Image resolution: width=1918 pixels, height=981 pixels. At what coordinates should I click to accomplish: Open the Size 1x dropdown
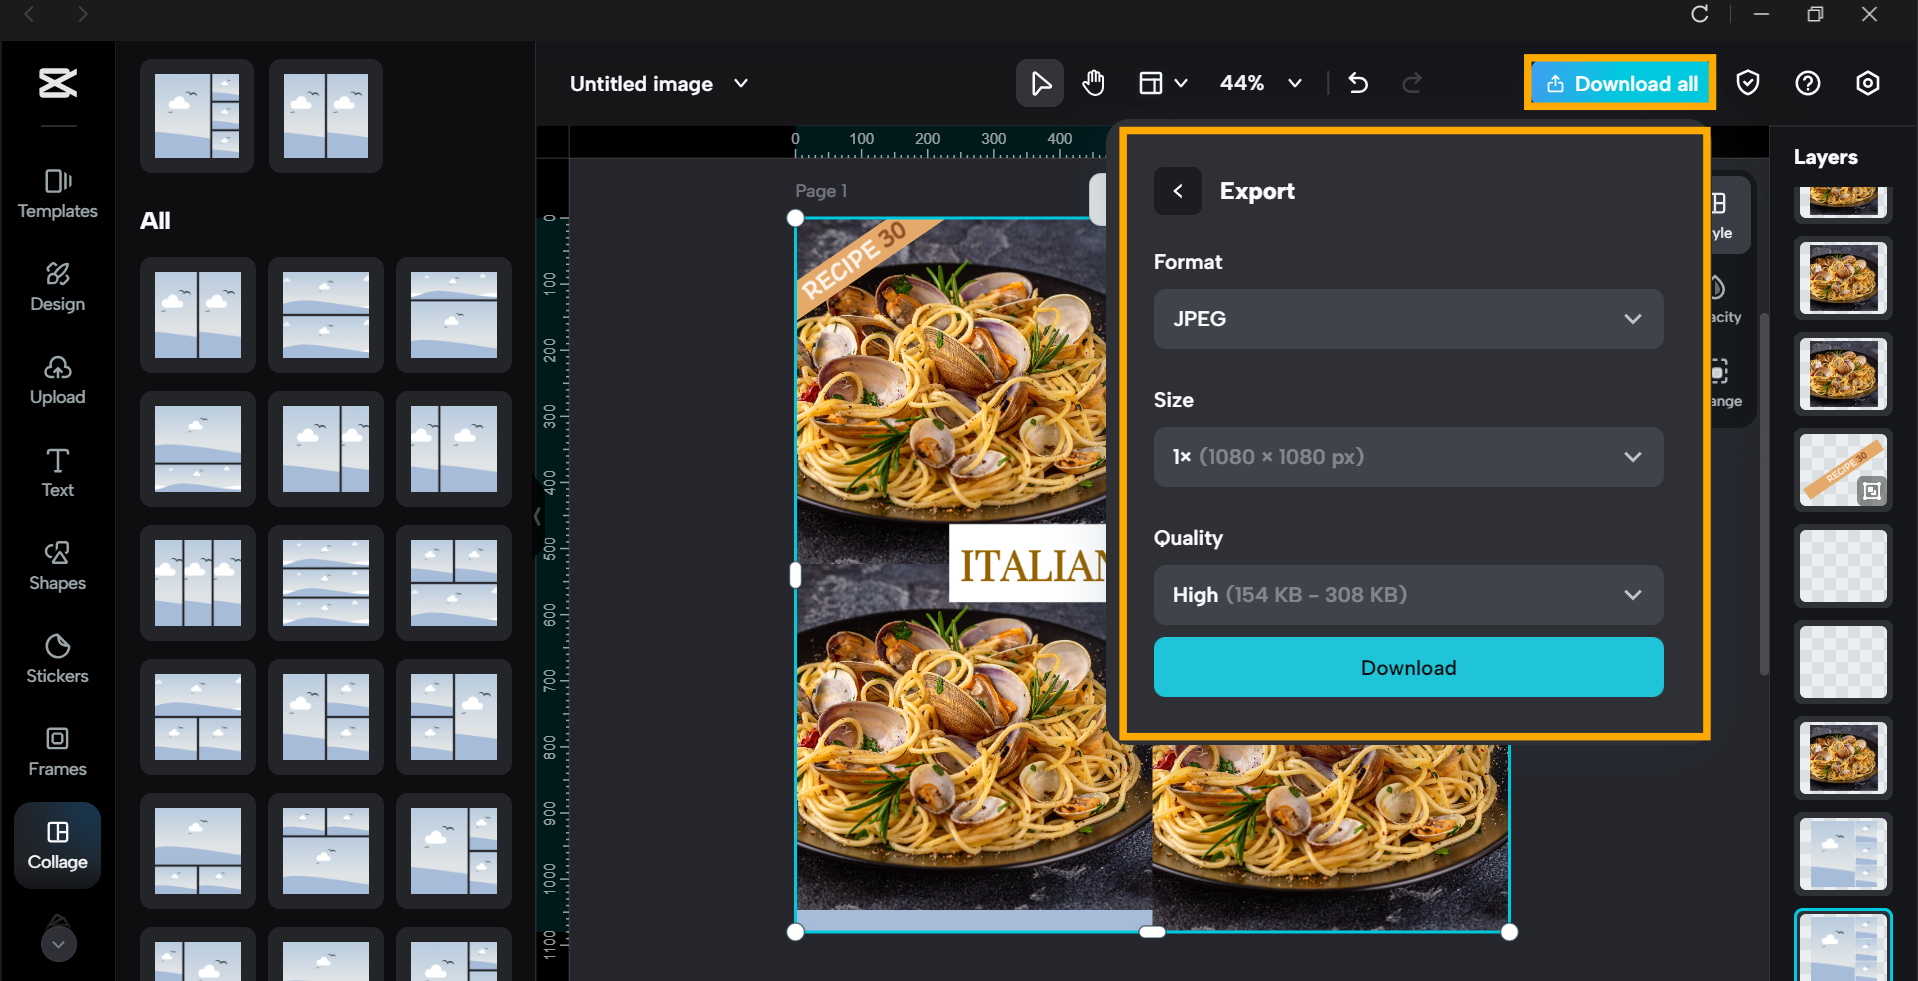[x=1408, y=457]
